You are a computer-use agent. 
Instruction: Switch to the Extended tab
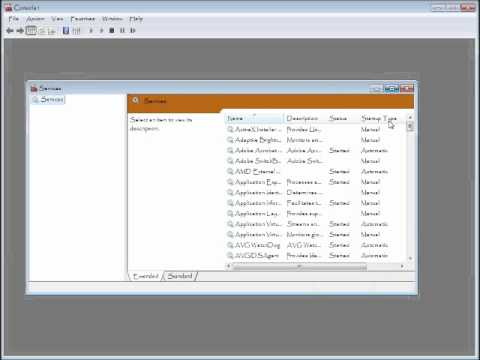pyautogui.click(x=146, y=276)
